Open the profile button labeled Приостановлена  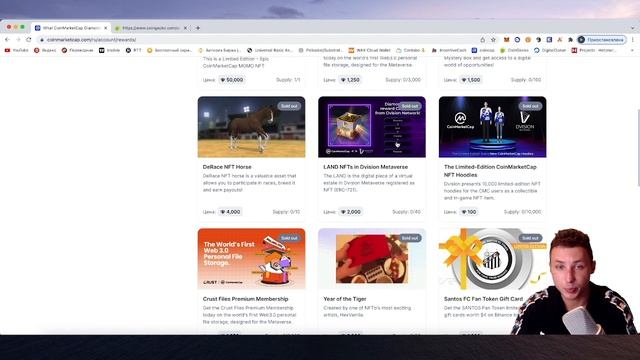click(602, 40)
